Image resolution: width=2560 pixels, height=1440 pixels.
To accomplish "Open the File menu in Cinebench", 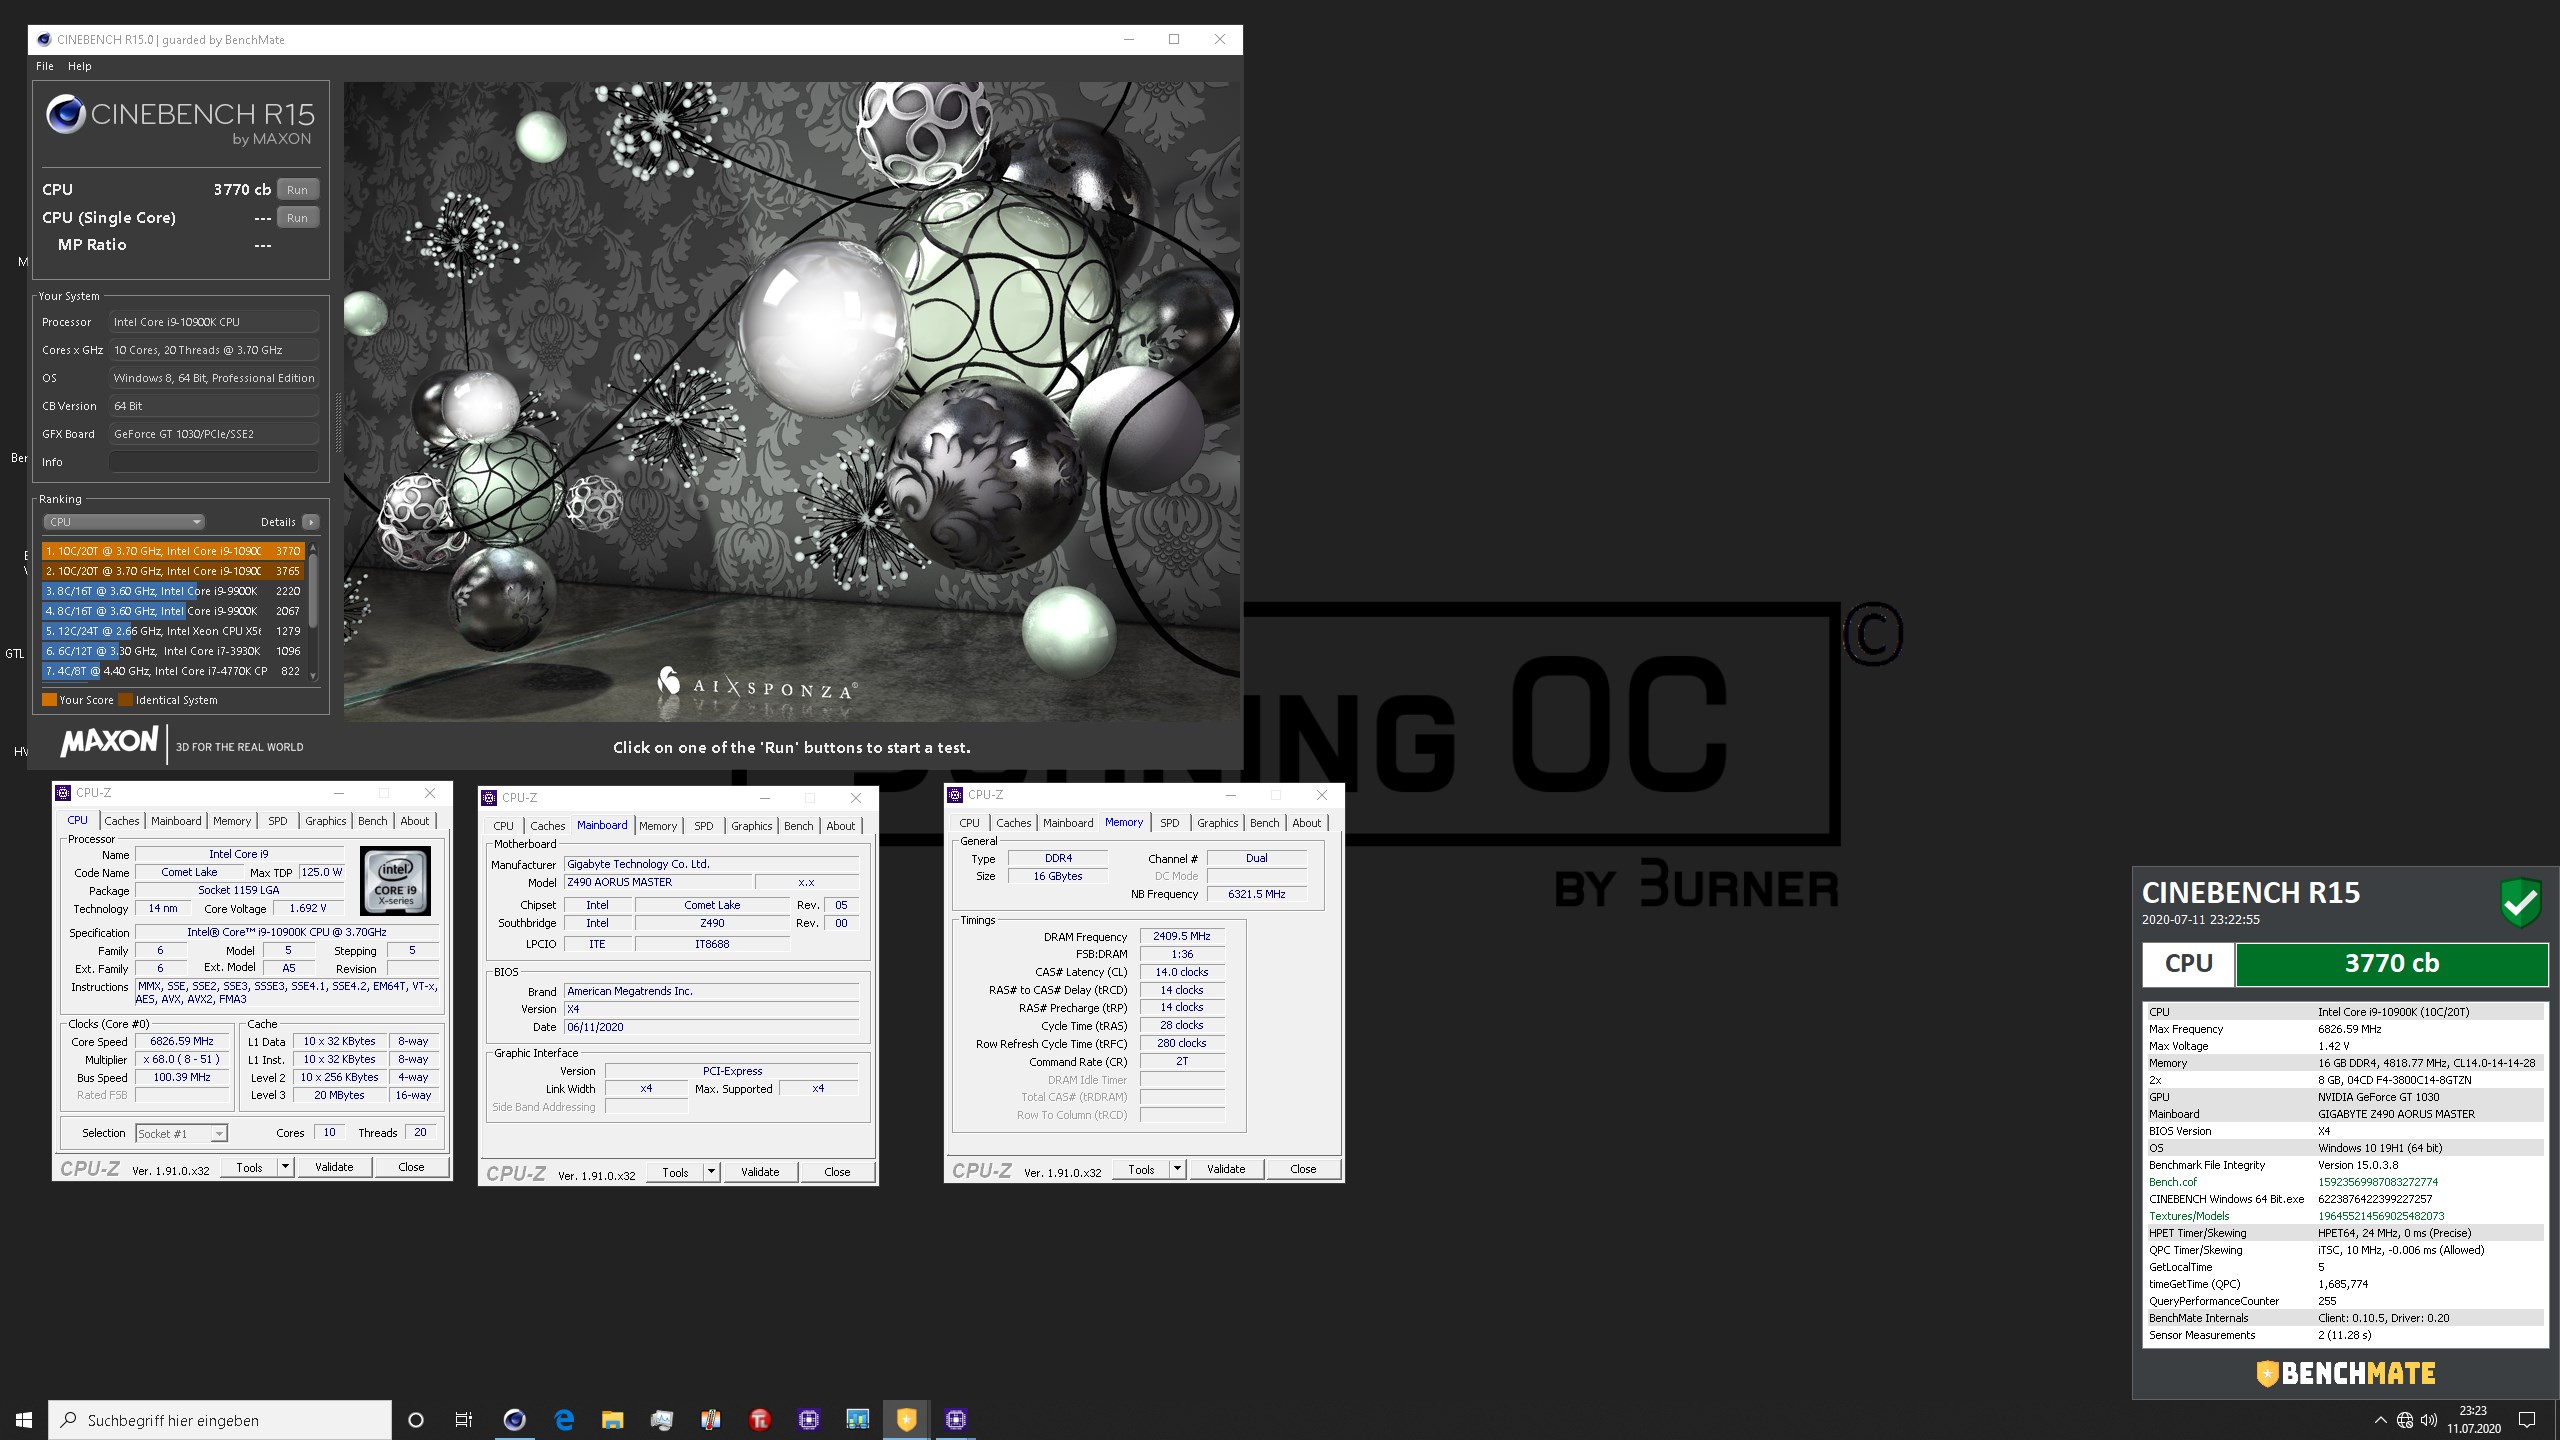I will pyautogui.click(x=45, y=66).
